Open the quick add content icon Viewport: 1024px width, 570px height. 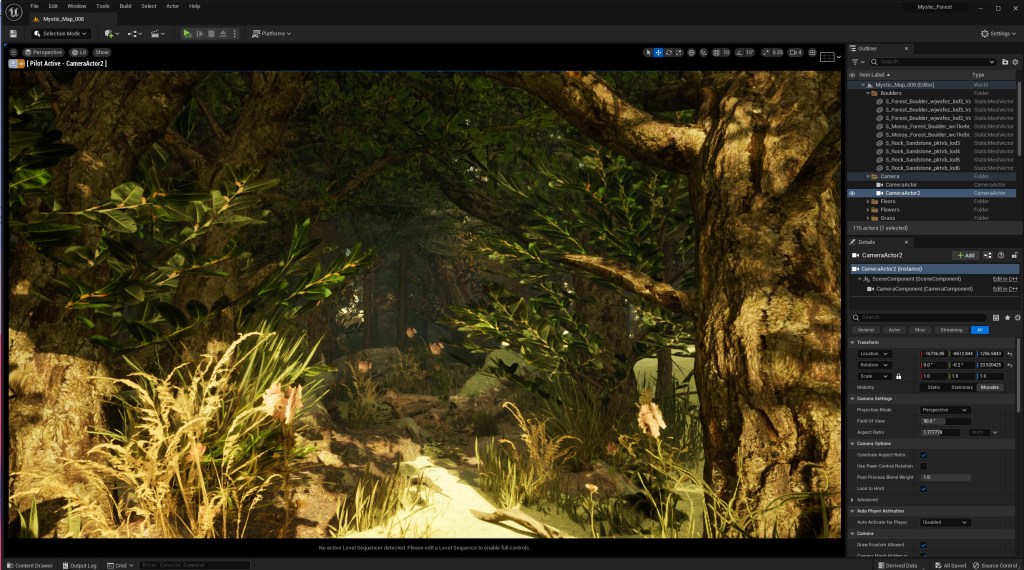pyautogui.click(x=110, y=33)
